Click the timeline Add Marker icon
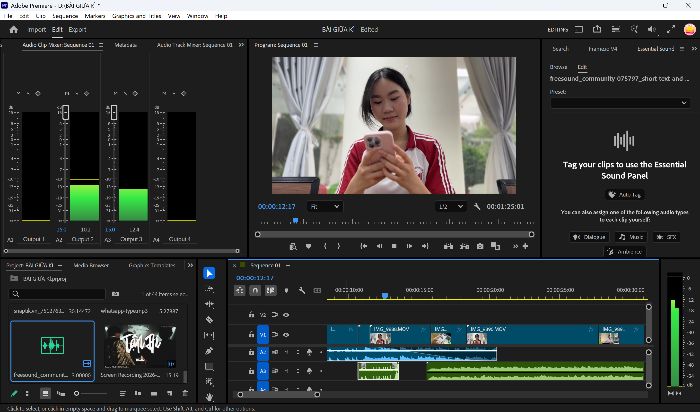This screenshot has width=700, height=412. click(x=286, y=290)
